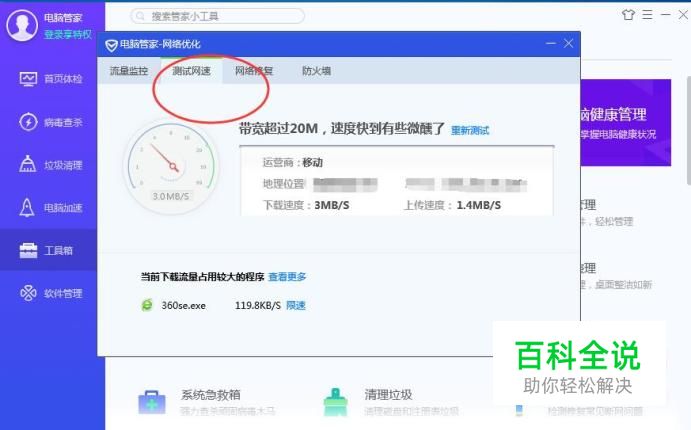Switch to the 测试网速 tab
The image size is (691, 430).
[x=191, y=70]
